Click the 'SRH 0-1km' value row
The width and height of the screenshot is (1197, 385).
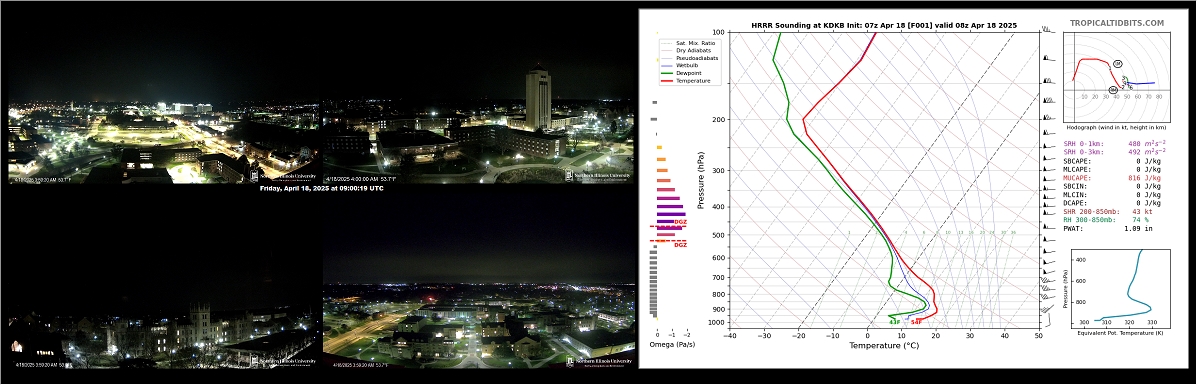pos(1115,144)
